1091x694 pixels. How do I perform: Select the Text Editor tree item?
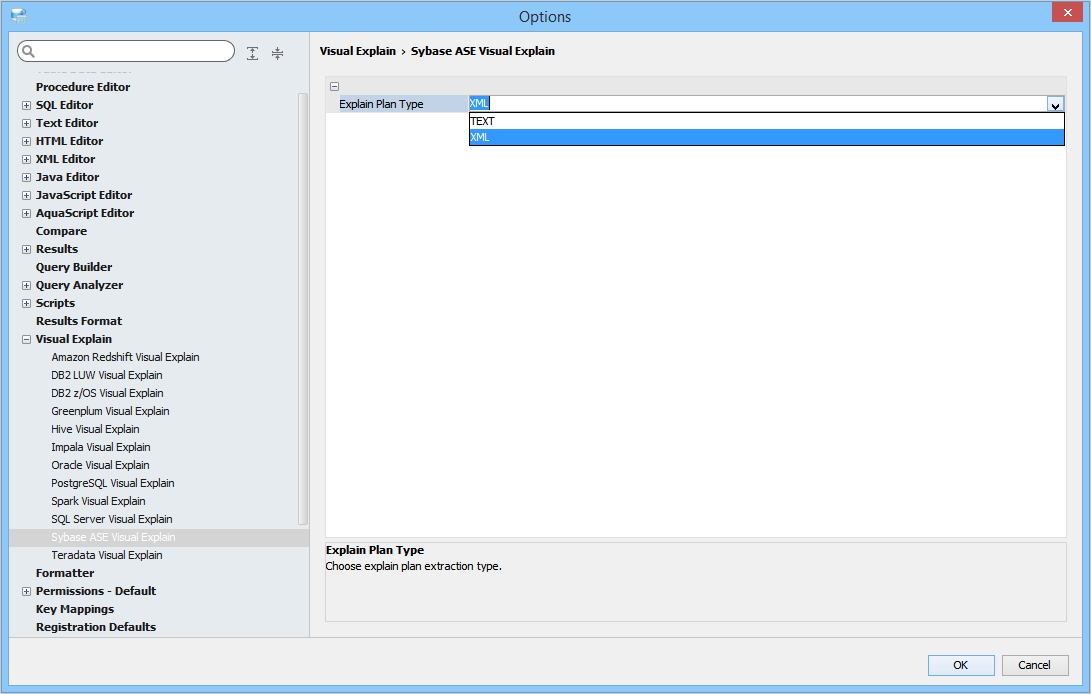(x=67, y=123)
